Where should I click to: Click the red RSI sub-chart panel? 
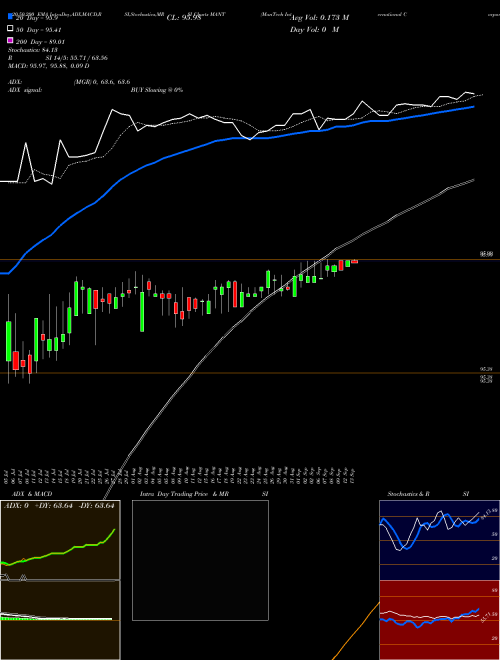pos(439,620)
